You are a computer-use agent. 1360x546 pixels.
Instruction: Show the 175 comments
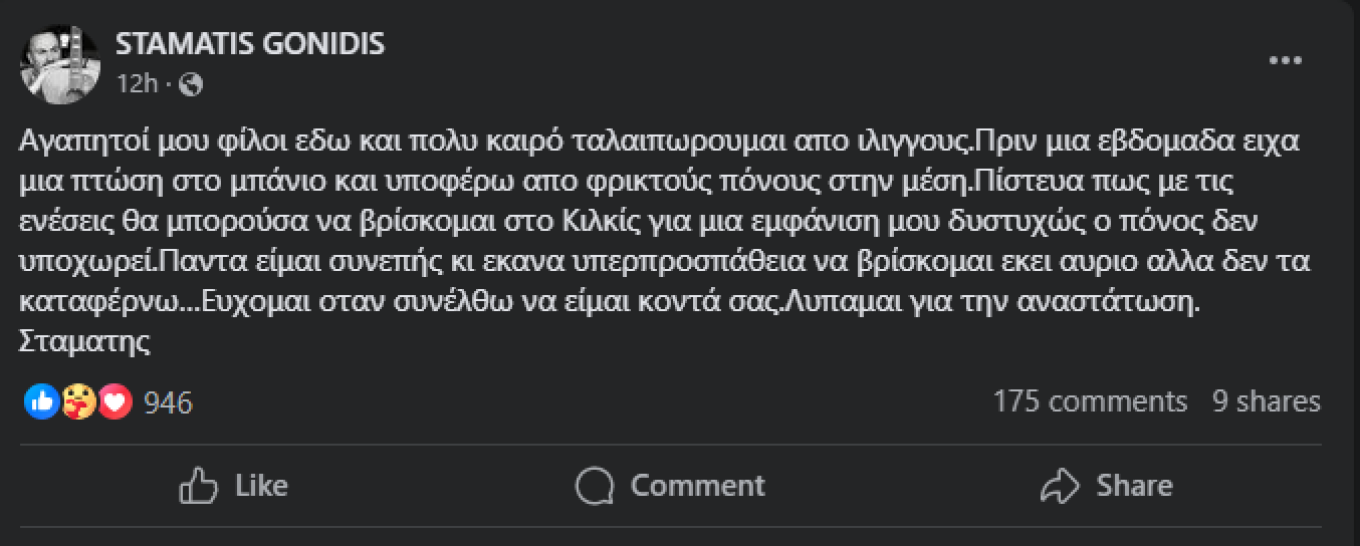[1090, 402]
